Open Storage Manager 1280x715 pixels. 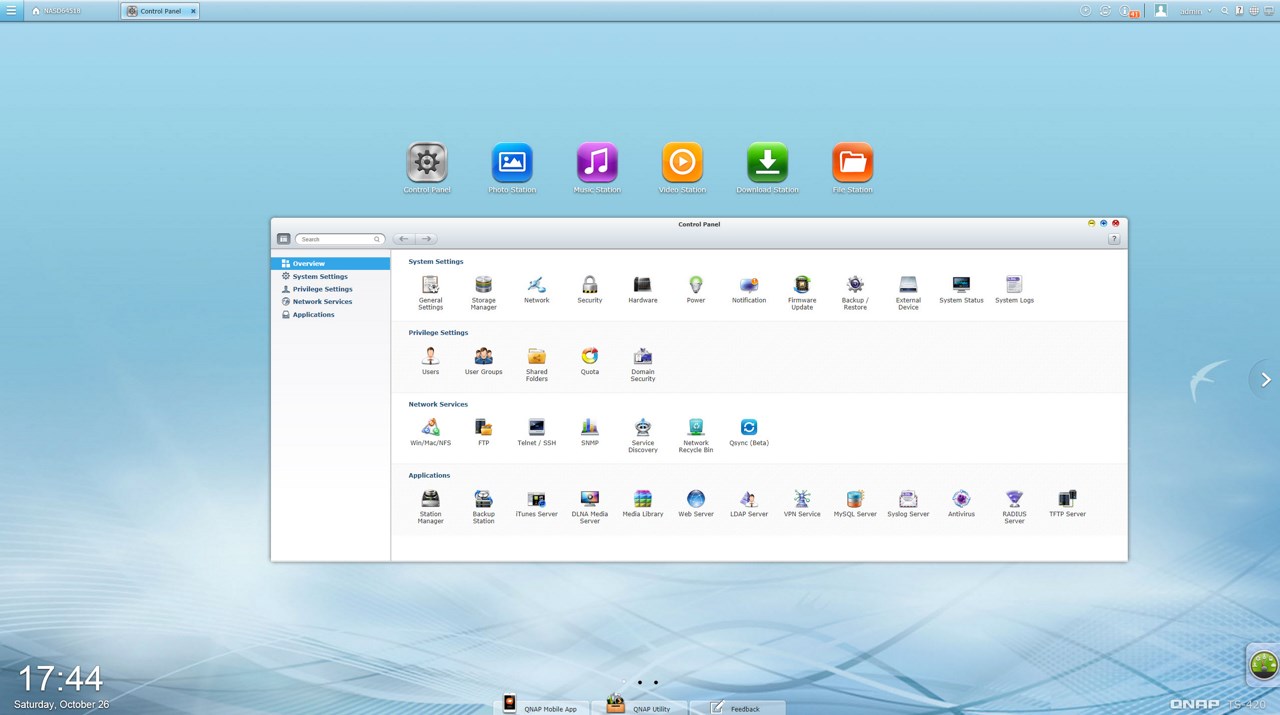(x=483, y=292)
